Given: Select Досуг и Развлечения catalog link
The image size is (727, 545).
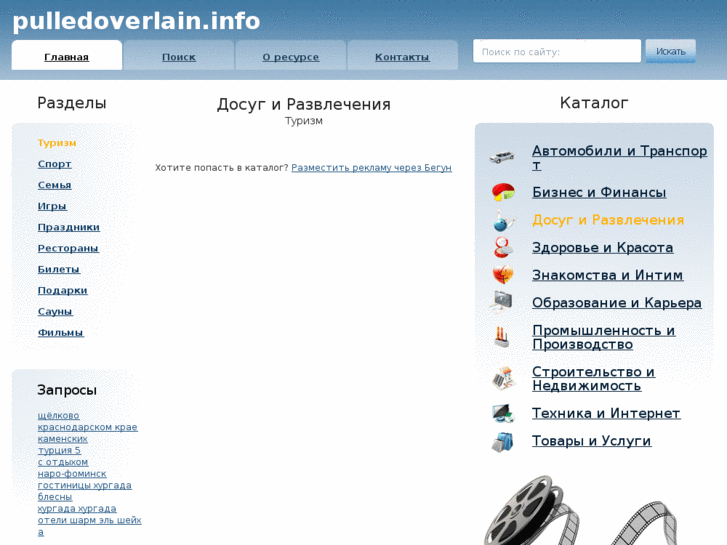Looking at the screenshot, I should 608,219.
